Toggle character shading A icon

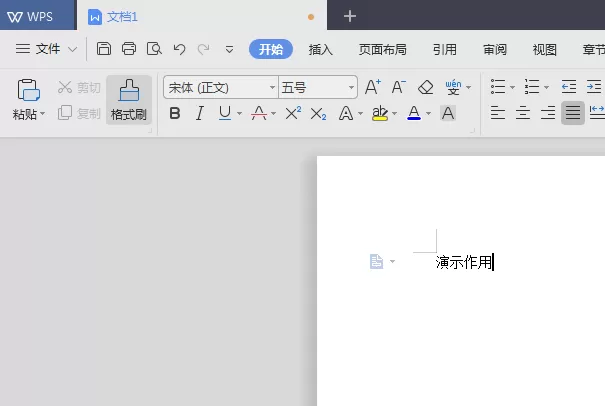448,113
